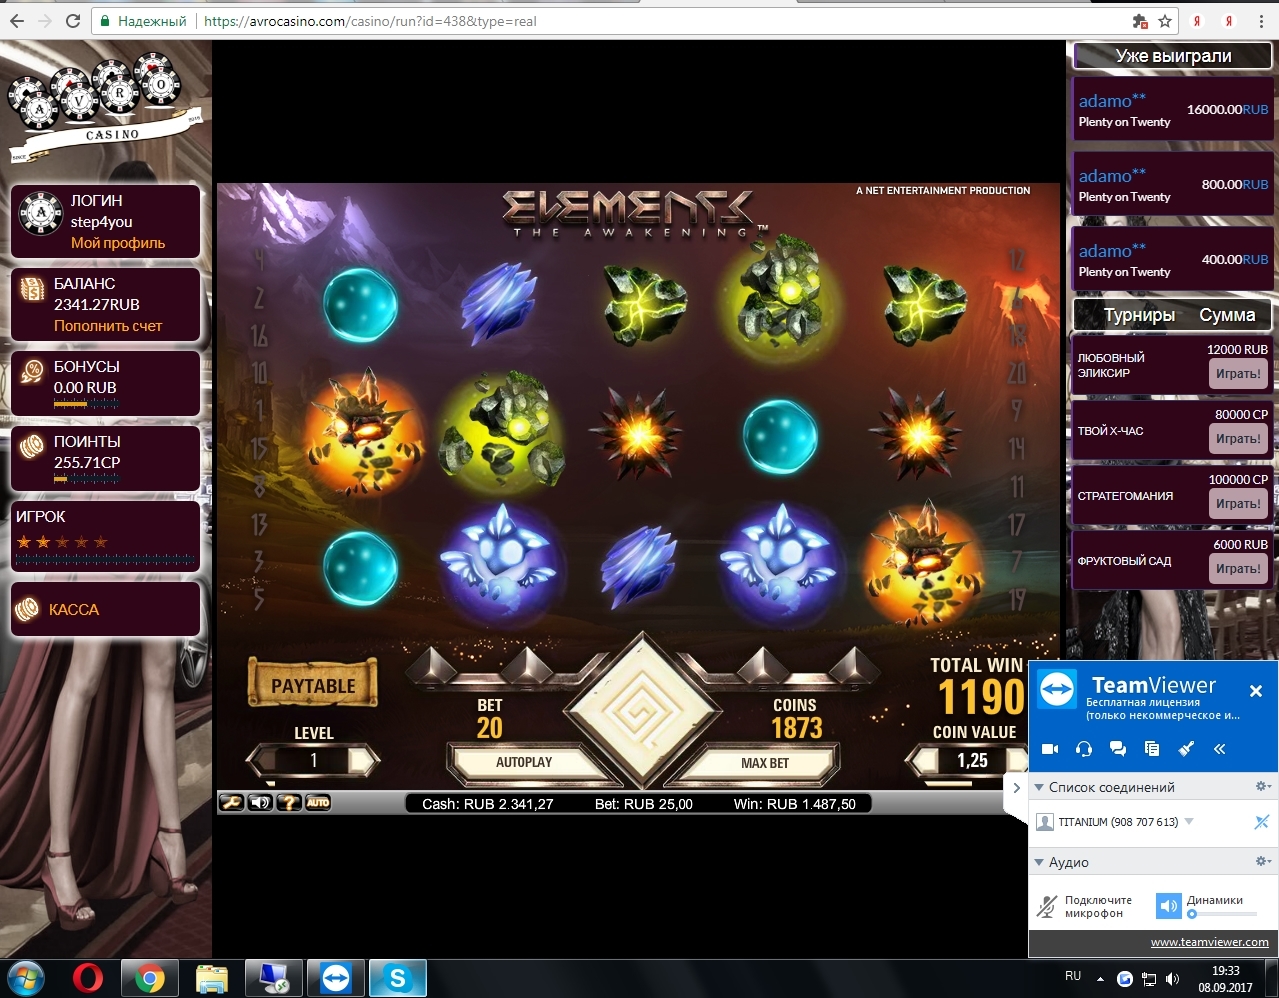Click the browser address bar URL

(x=370, y=21)
